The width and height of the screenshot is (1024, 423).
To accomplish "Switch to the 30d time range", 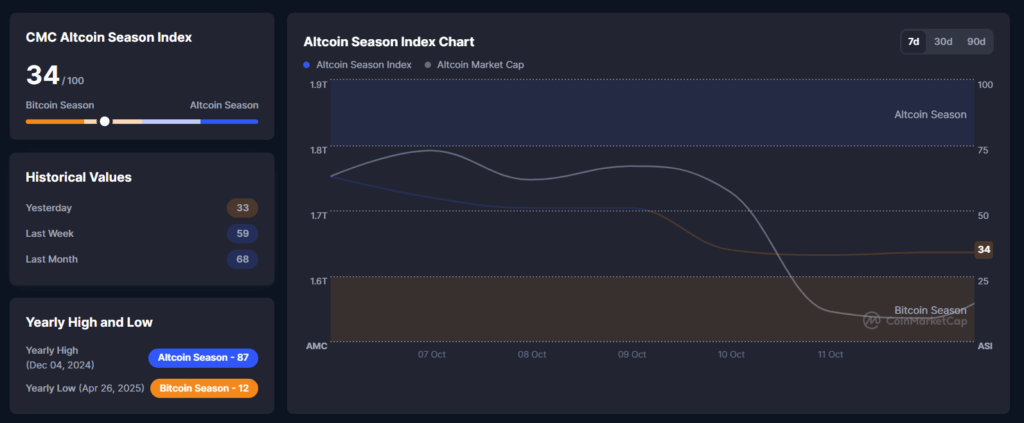I will (943, 42).
